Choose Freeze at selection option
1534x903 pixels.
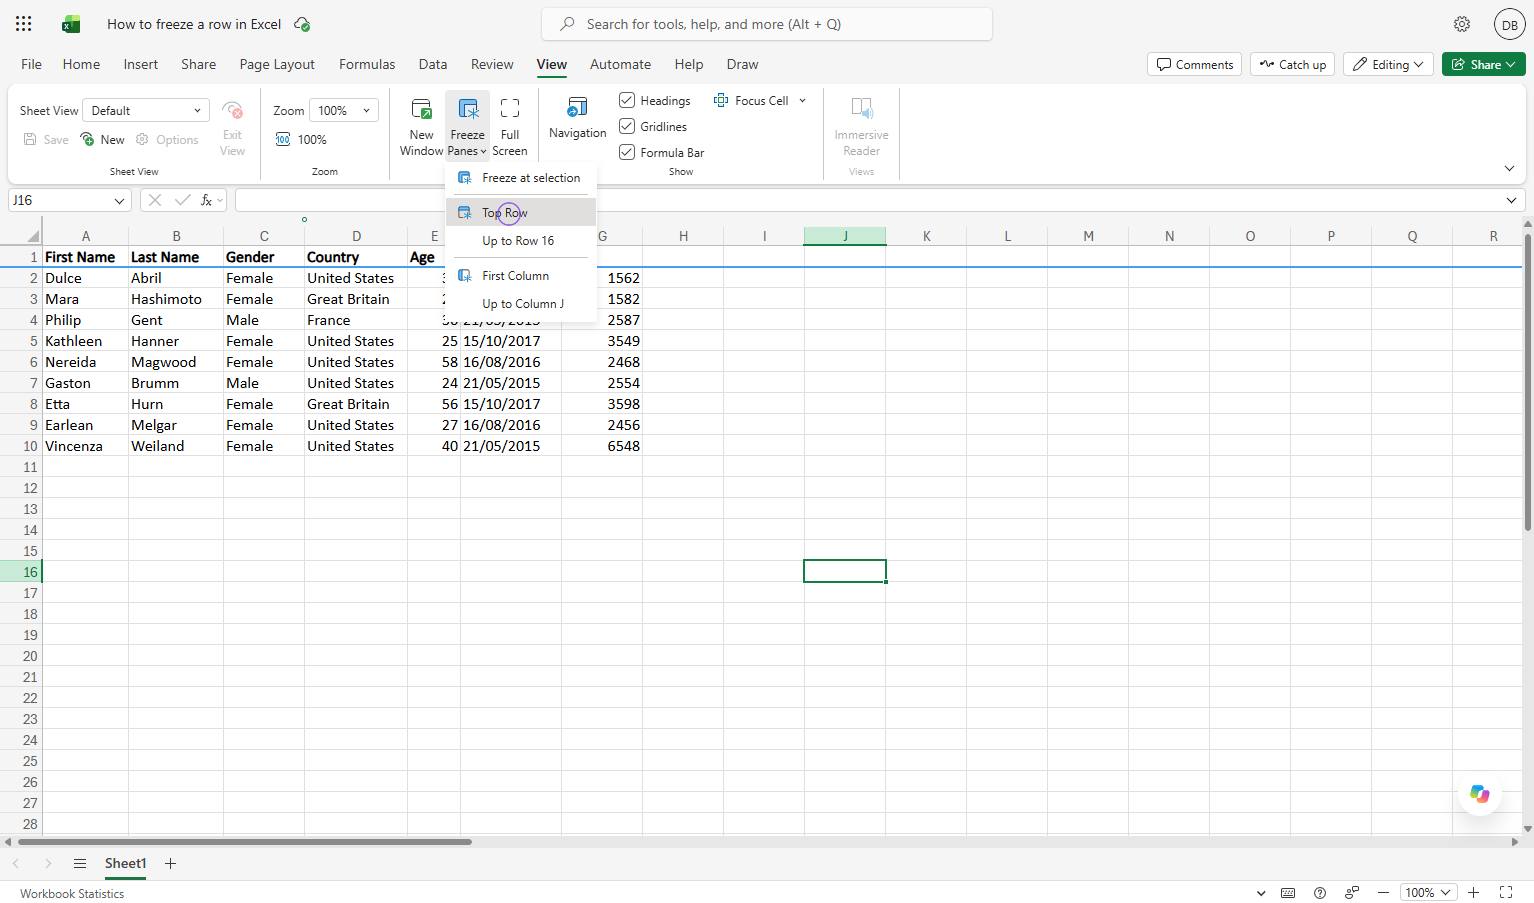[521, 178]
